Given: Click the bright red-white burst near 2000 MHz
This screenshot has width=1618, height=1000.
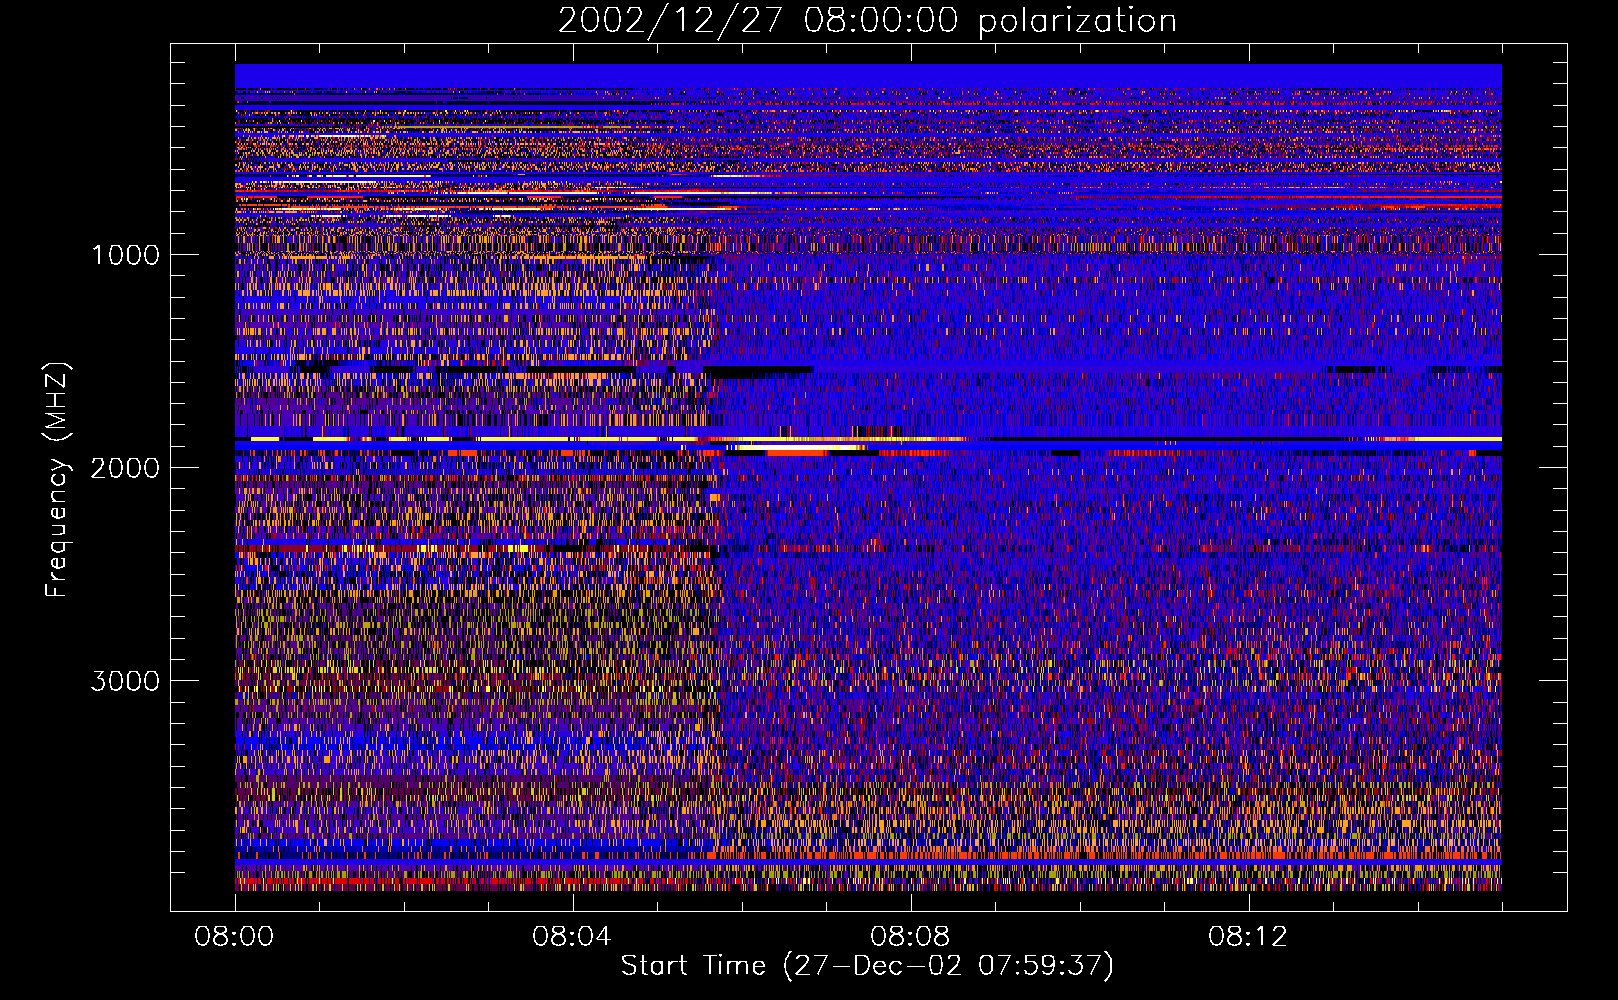Looking at the screenshot, I should click(x=797, y=451).
